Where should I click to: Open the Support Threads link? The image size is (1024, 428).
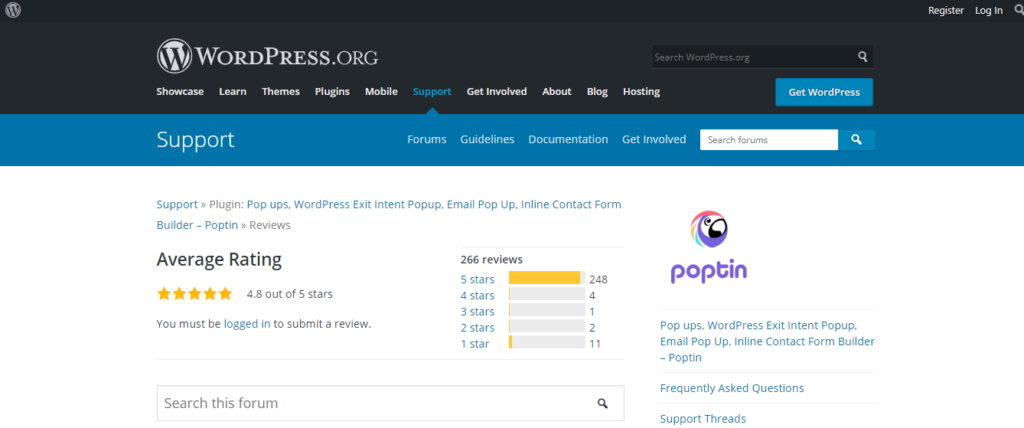(x=703, y=419)
